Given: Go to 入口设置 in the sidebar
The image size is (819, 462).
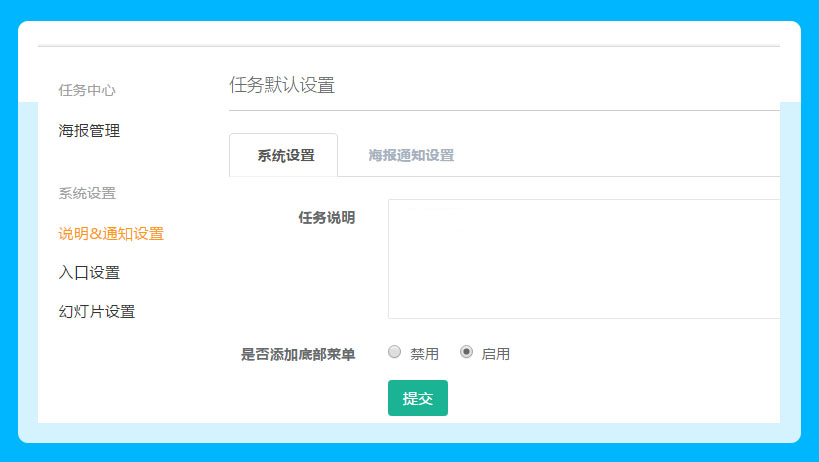Looking at the screenshot, I should pyautogui.click(x=89, y=273).
